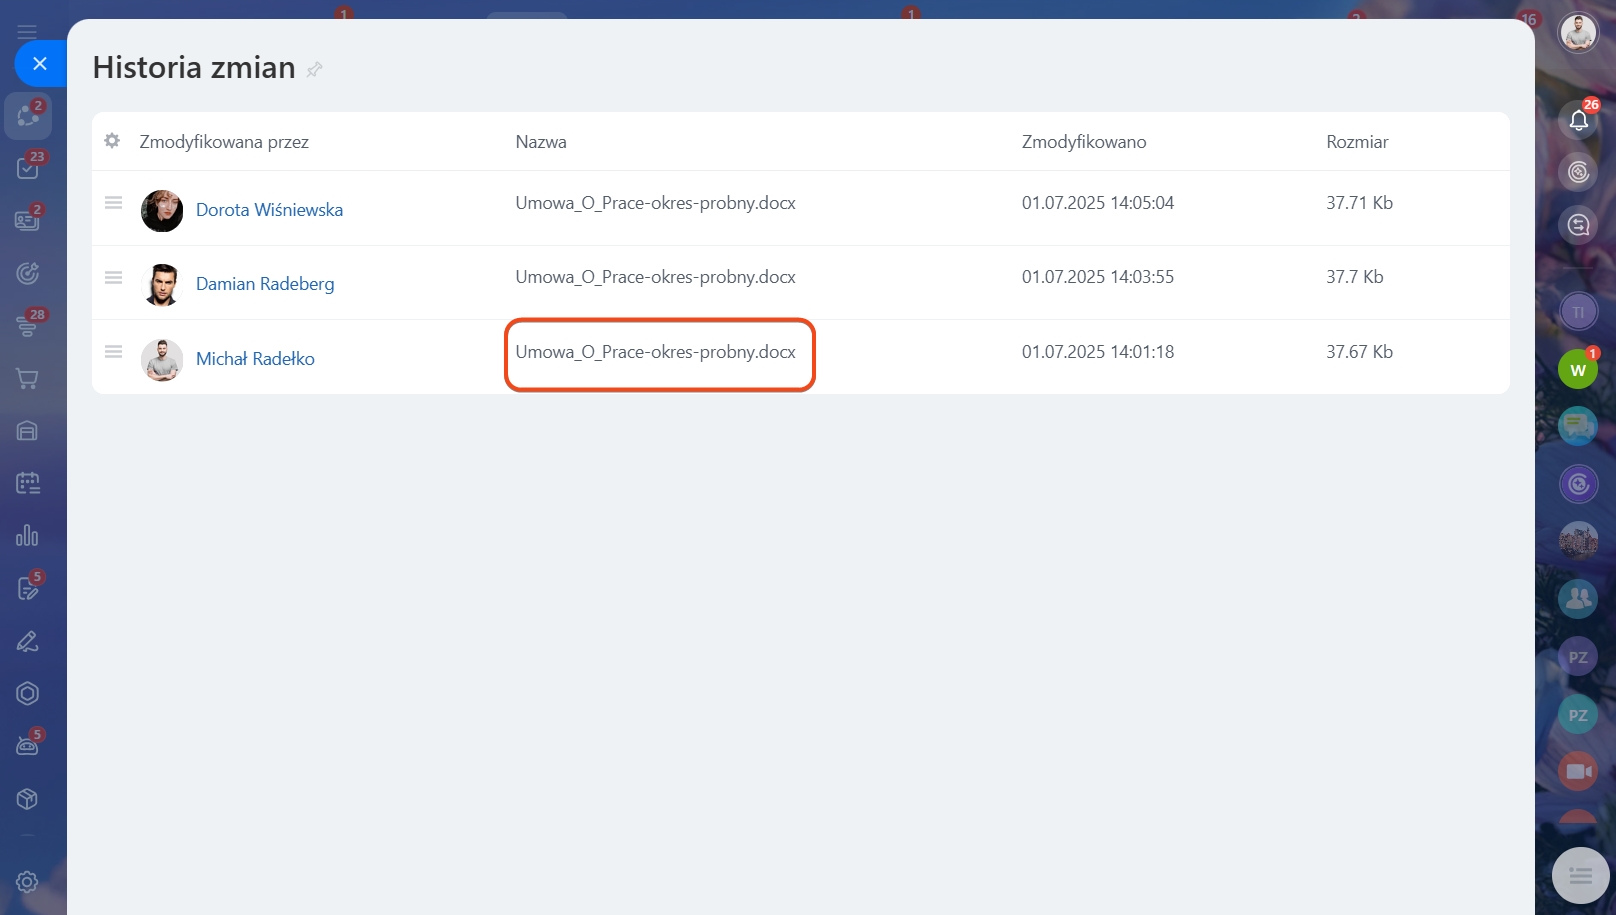The image size is (1616, 915).
Task: Open the hexagon sidebar icon
Action: [x=28, y=693]
